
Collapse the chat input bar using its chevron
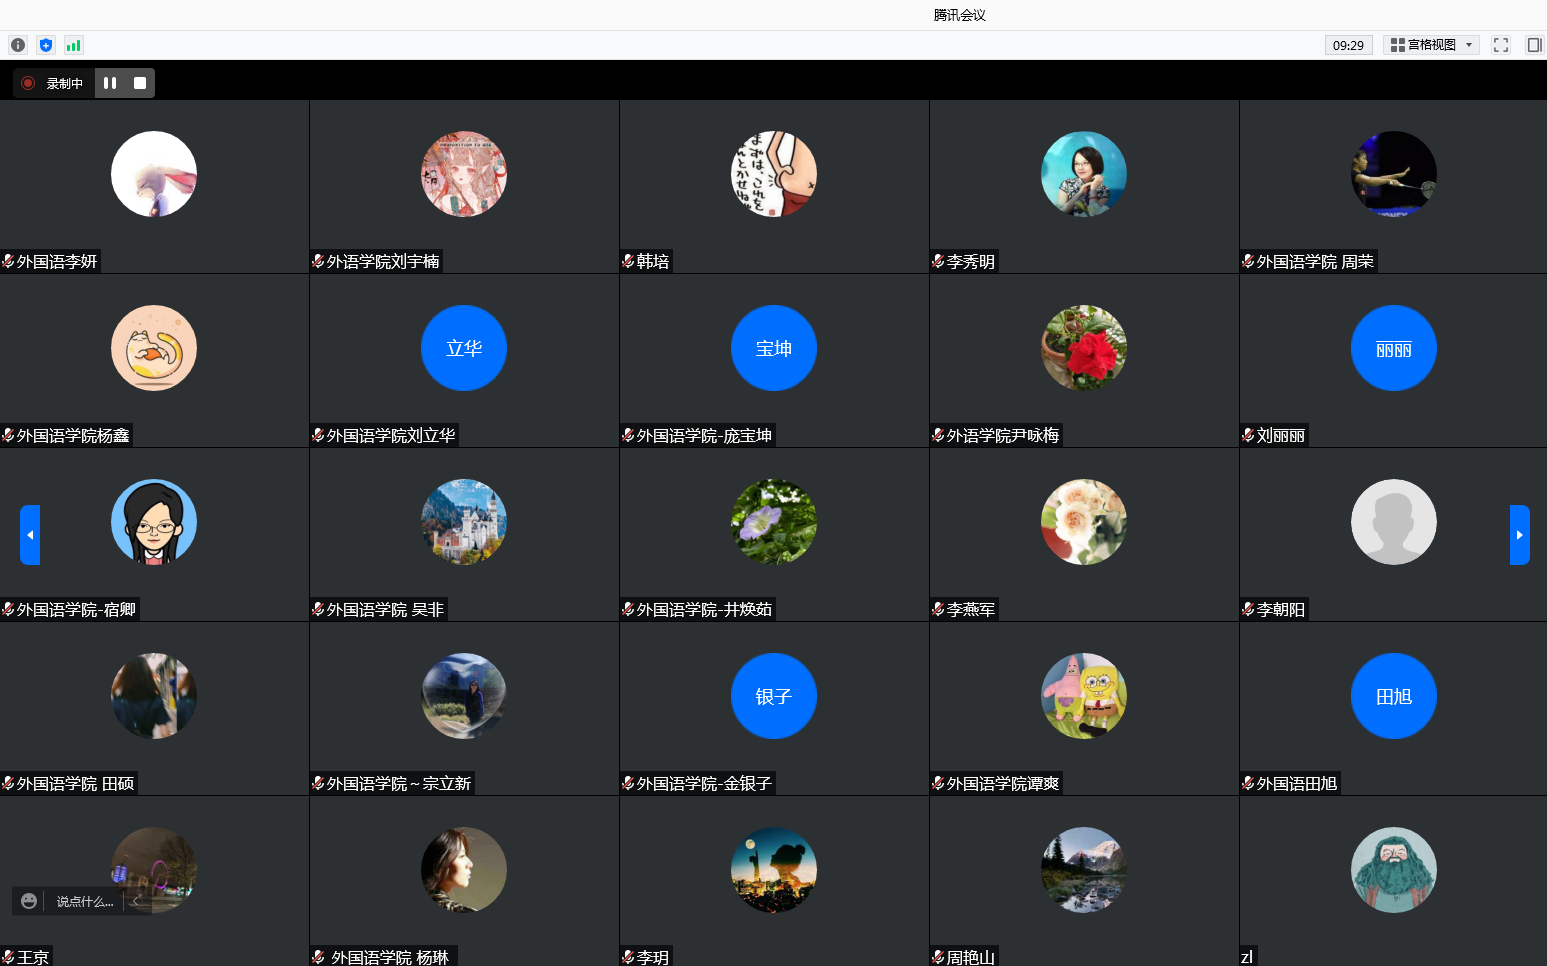pyautogui.click(x=135, y=901)
